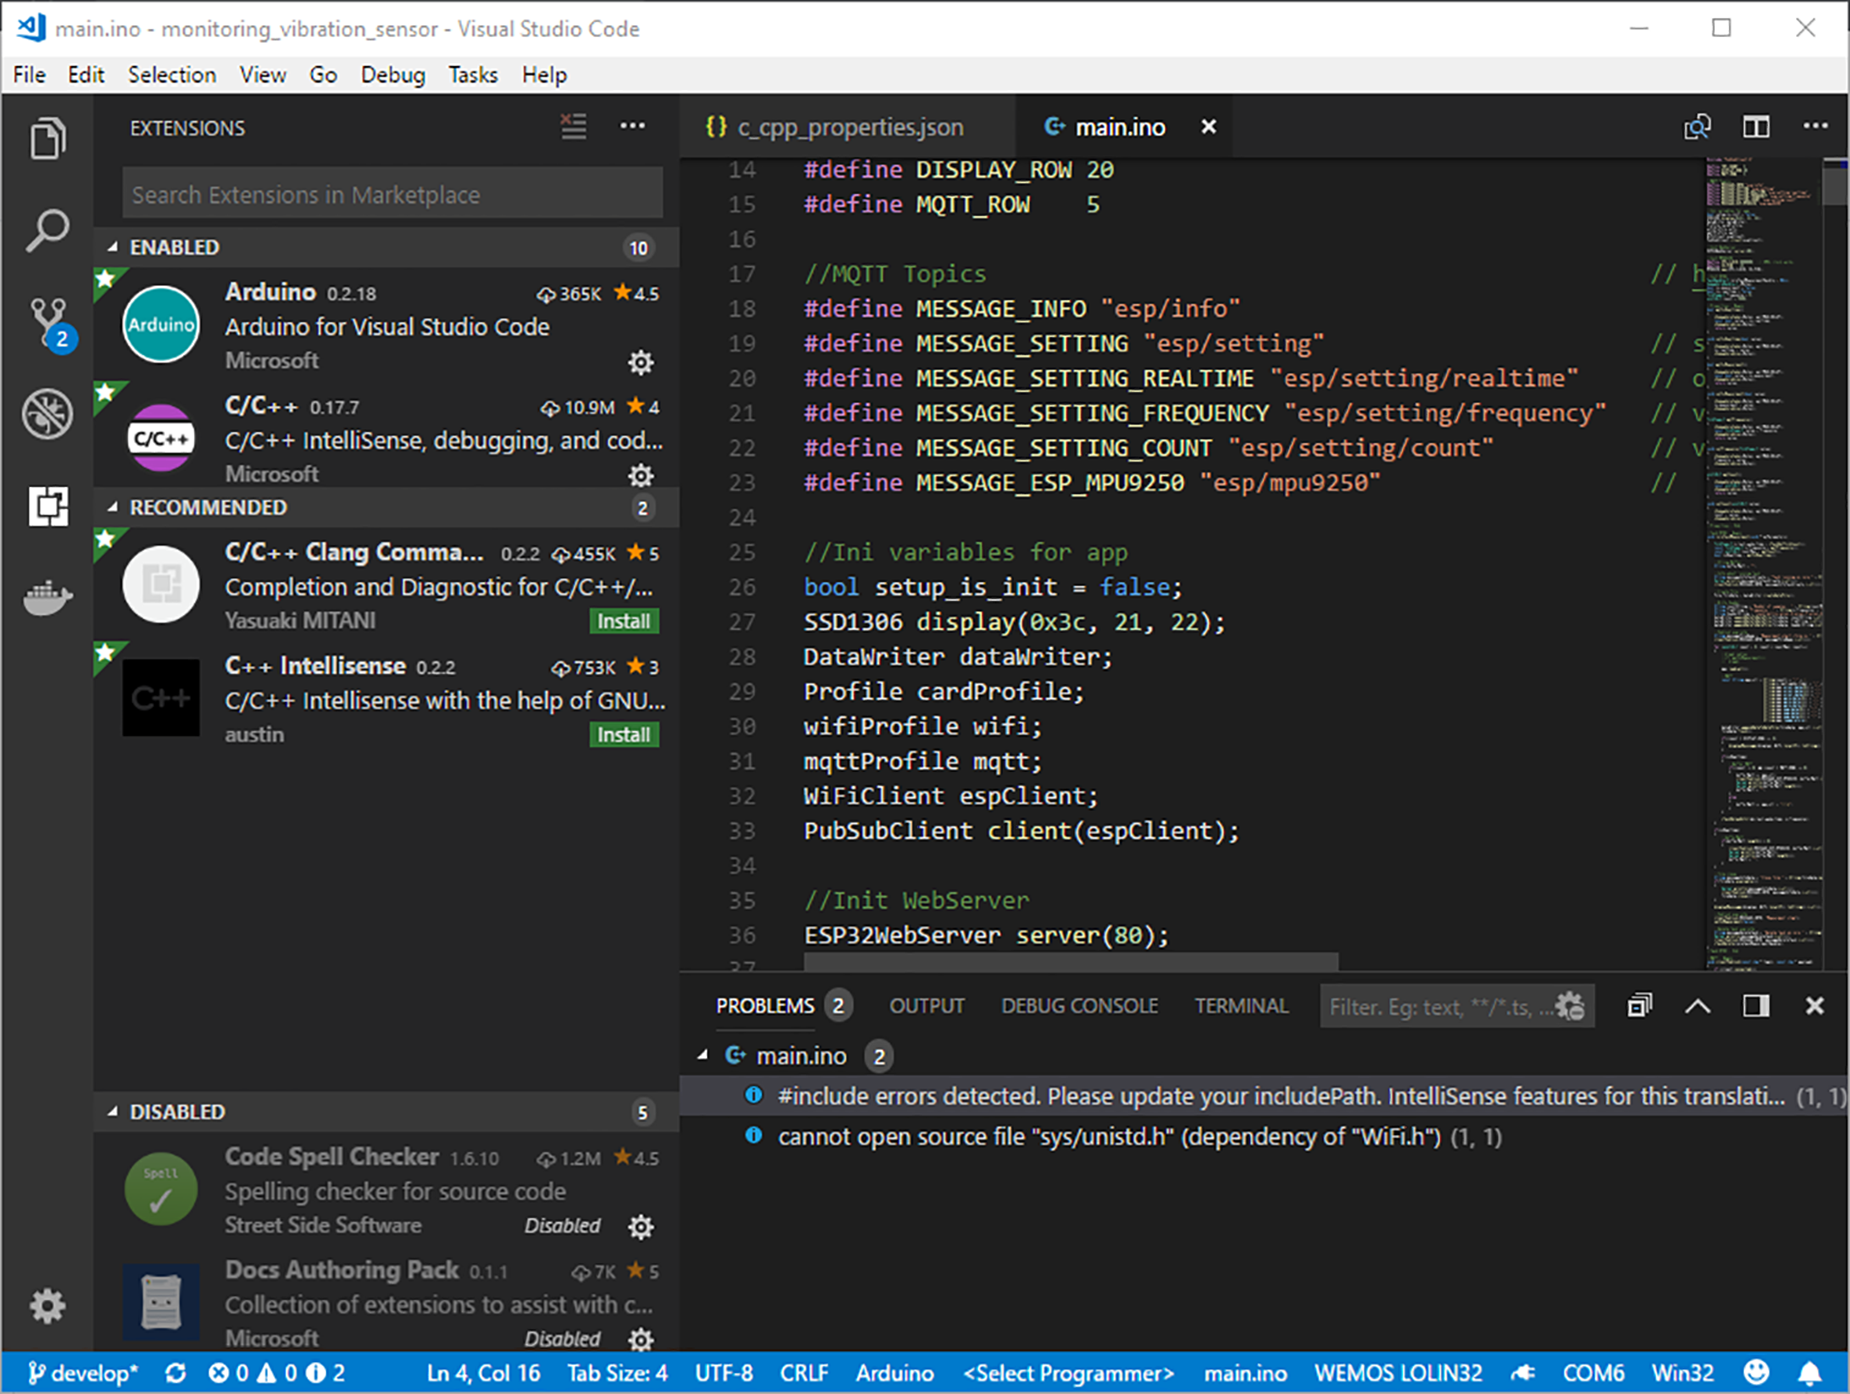Select the Extensions view icon
1850x1394 pixels.
(48, 506)
